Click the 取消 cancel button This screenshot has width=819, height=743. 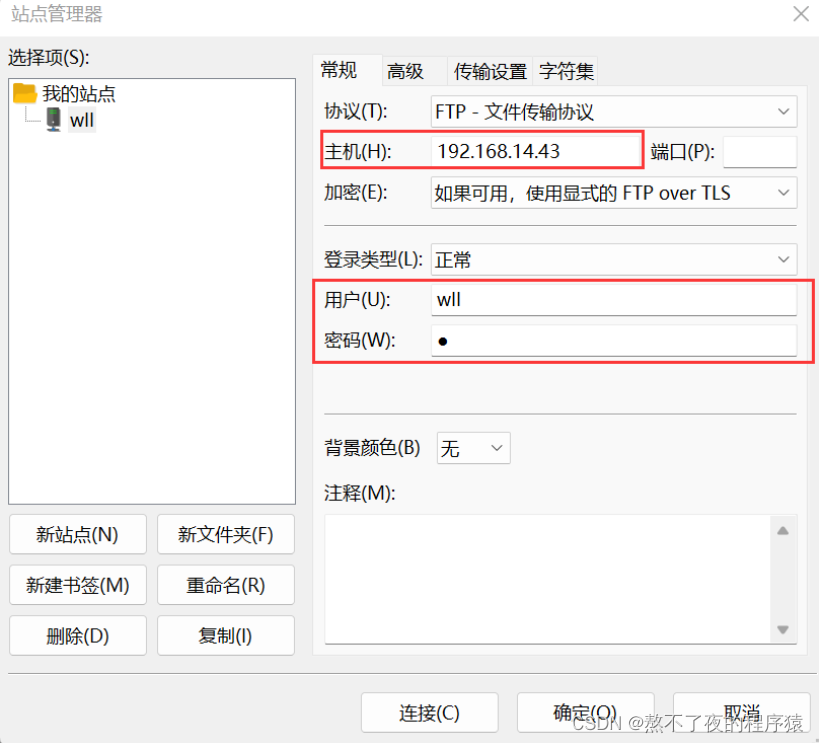pos(742,713)
